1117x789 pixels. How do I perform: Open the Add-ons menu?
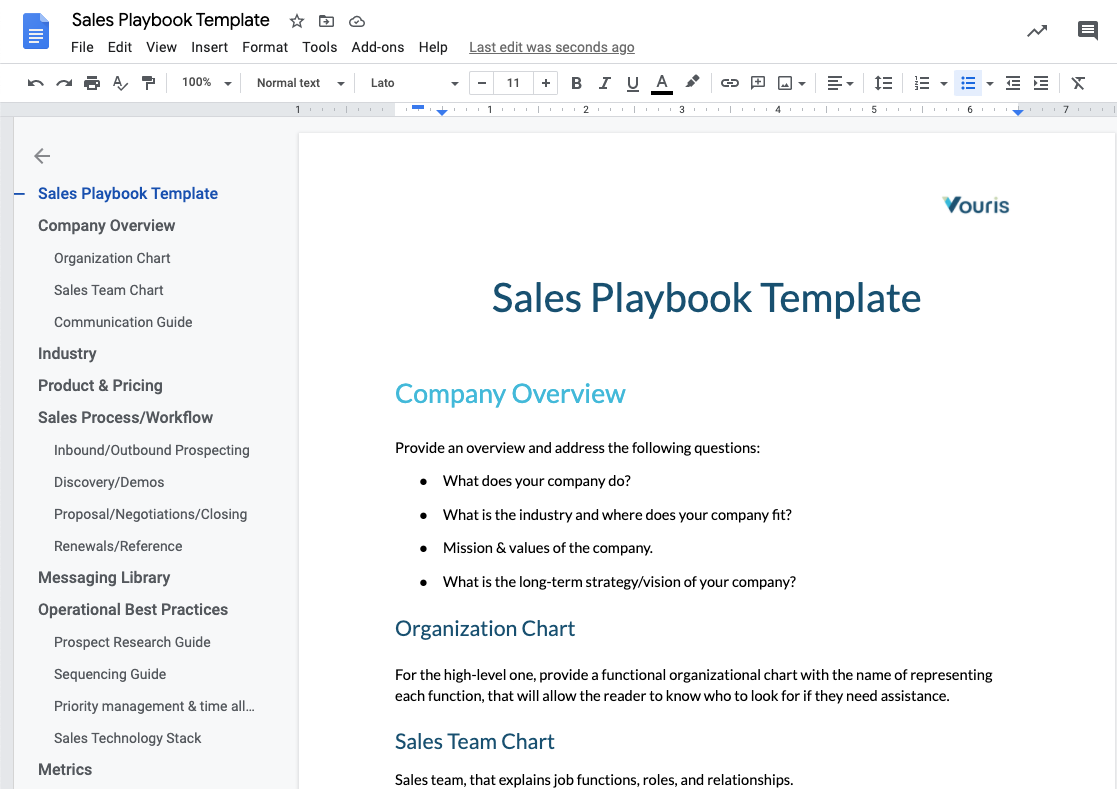[378, 47]
